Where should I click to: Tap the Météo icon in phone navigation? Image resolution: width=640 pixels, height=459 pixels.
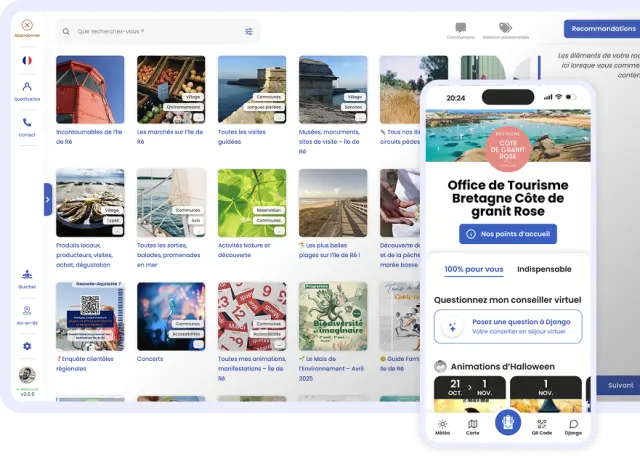(x=442, y=424)
